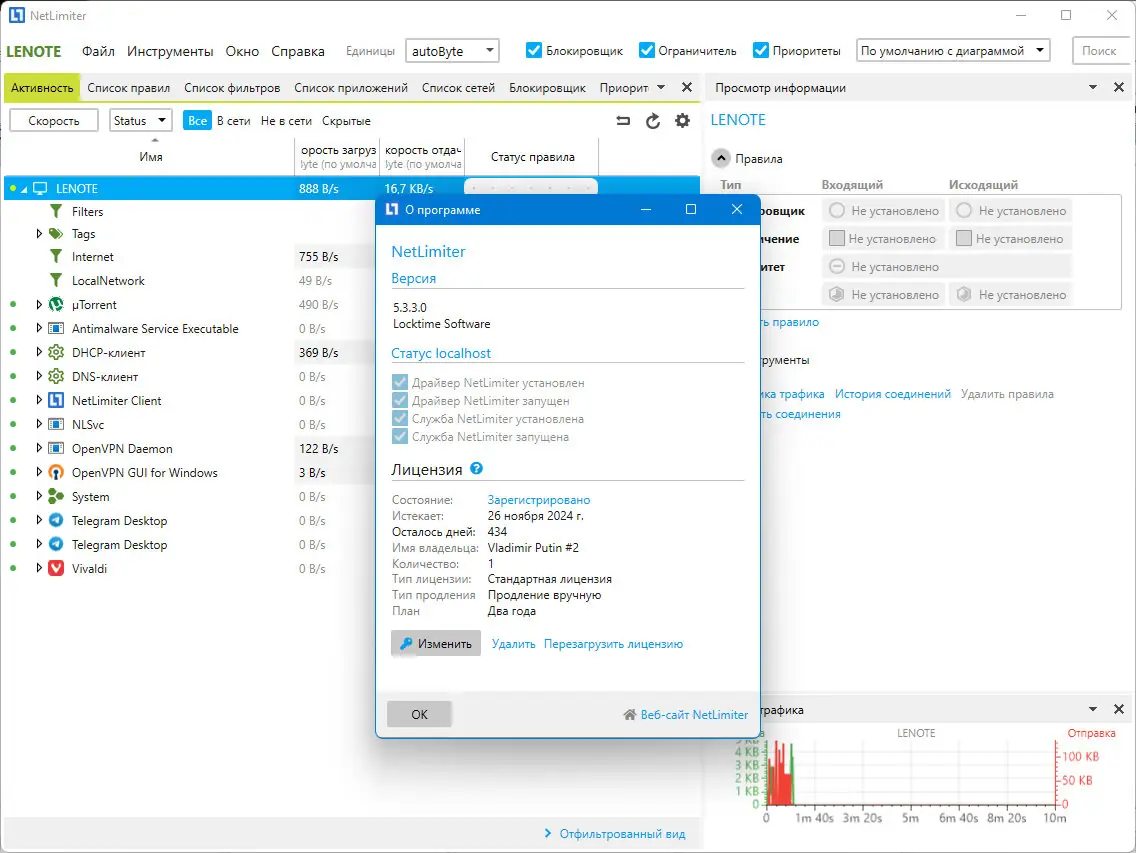Select incoming blocker radio Не установлено
The width and height of the screenshot is (1136, 853).
(x=837, y=210)
